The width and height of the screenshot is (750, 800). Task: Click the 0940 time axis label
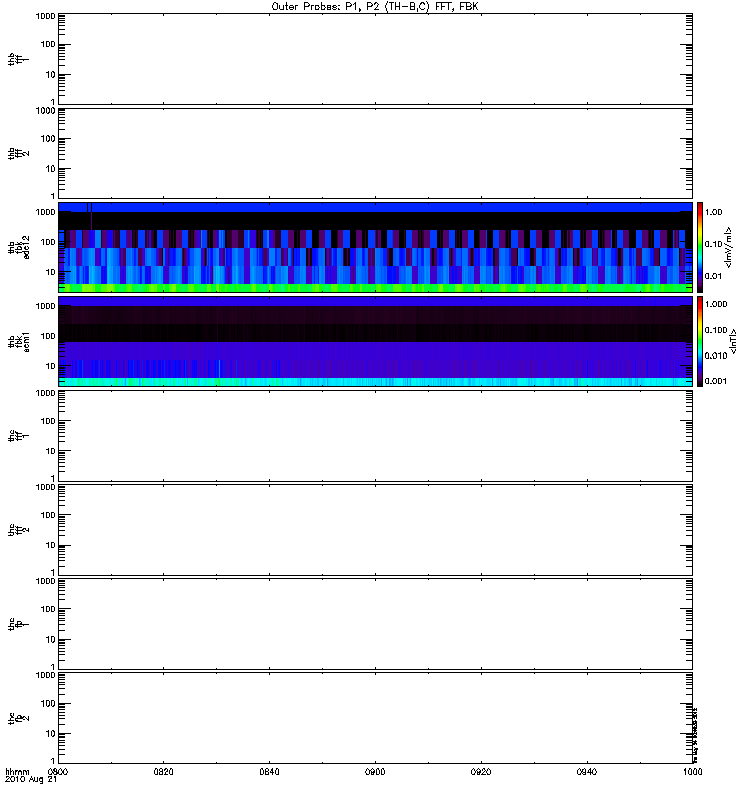tap(587, 772)
